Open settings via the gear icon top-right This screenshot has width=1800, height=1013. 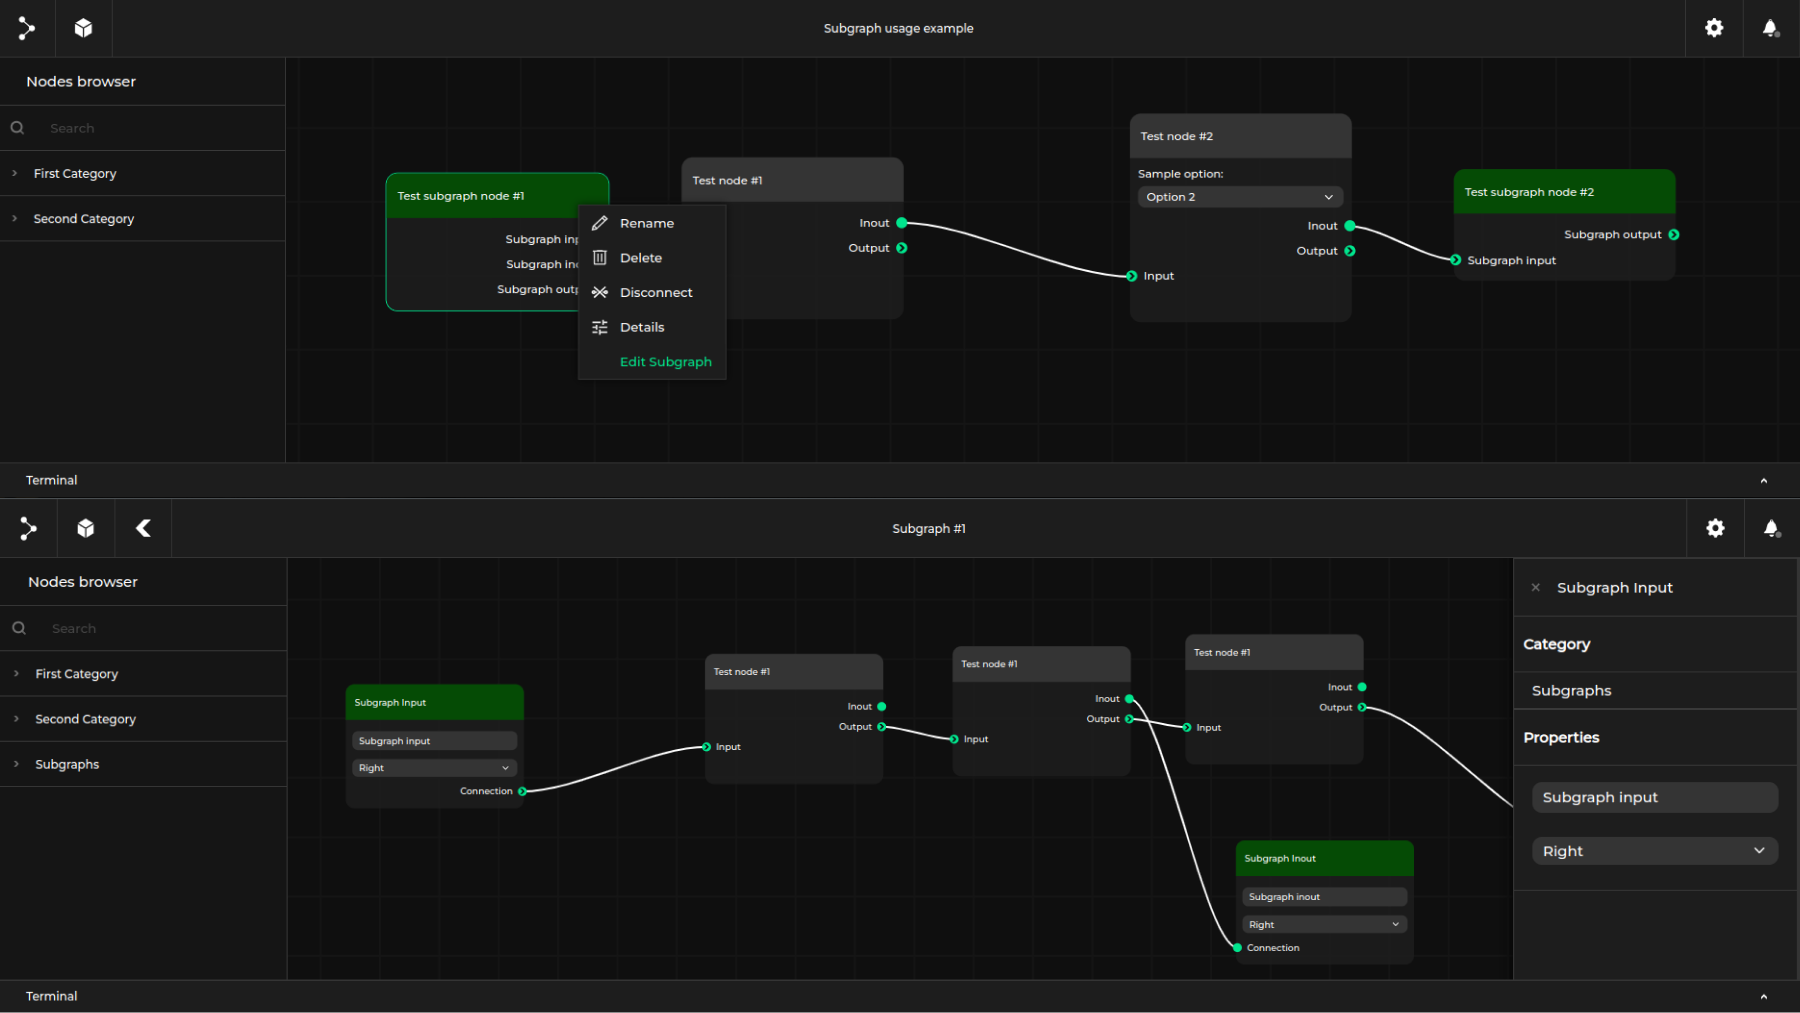[1714, 28]
